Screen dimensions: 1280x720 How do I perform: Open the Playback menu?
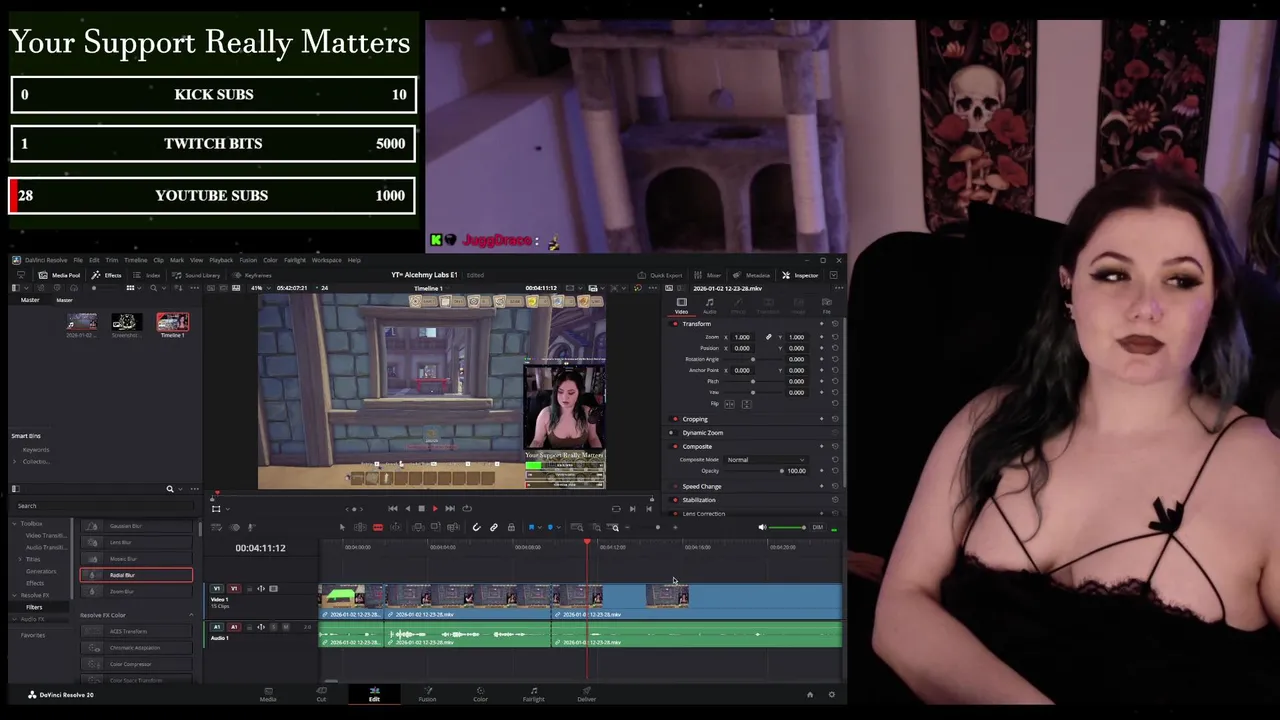(x=221, y=260)
